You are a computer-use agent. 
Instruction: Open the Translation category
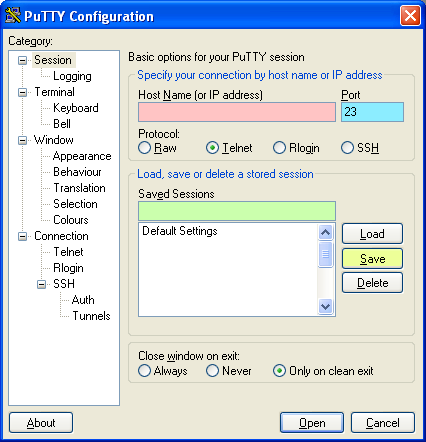point(79,188)
